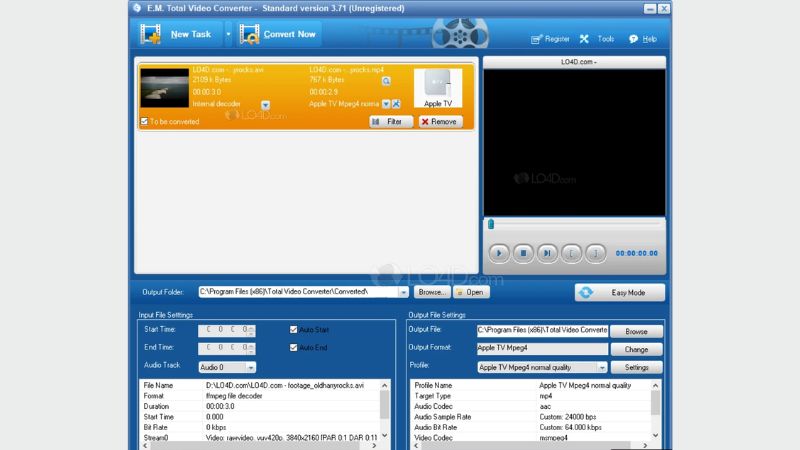
Task: Click the output info scroll-down arrow
Action: coord(656,435)
